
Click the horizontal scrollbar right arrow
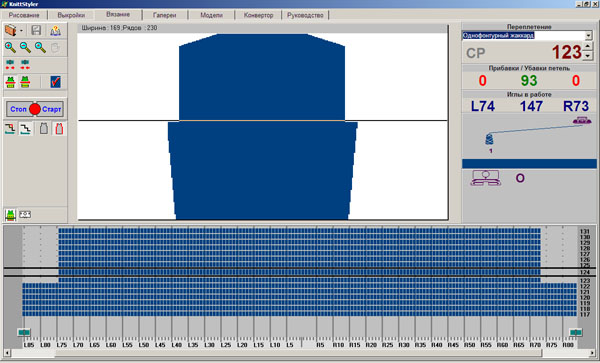tap(592, 353)
